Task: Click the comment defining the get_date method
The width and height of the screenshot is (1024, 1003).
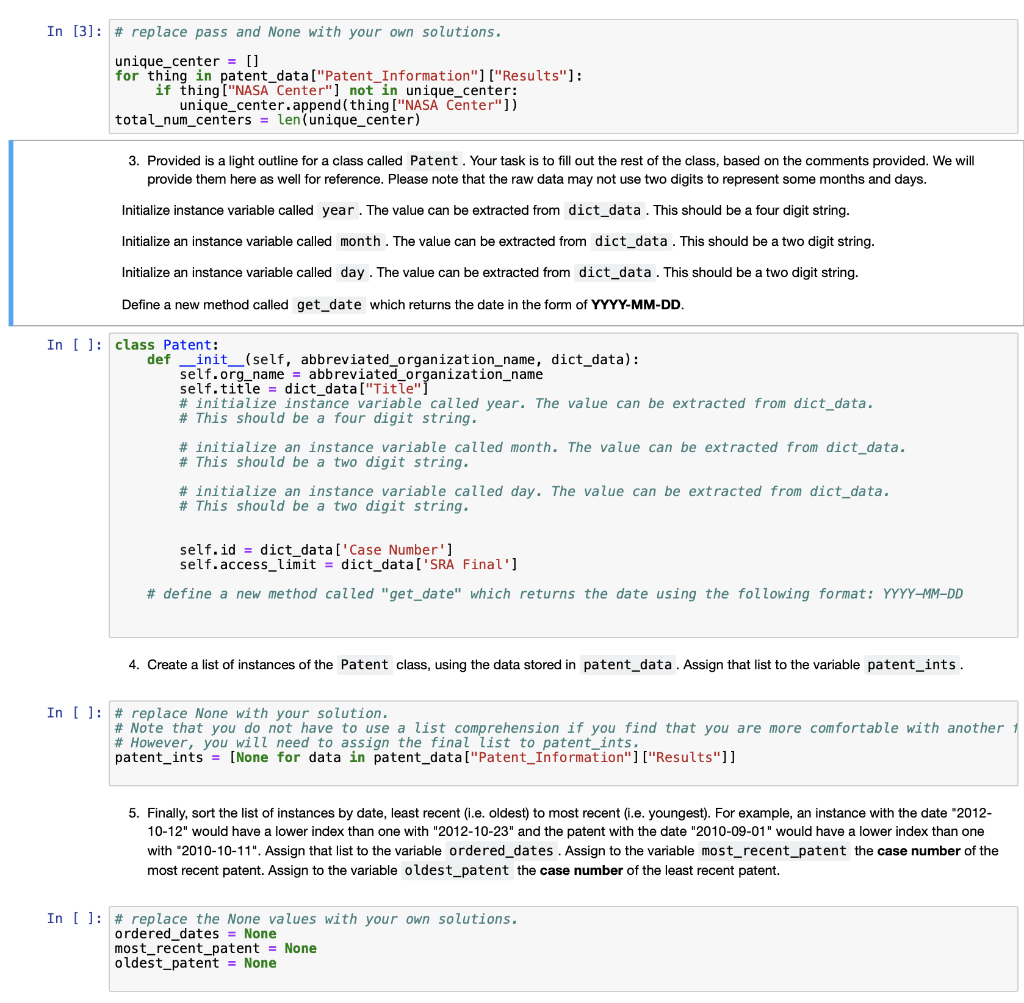Action: pyautogui.click(x=555, y=594)
